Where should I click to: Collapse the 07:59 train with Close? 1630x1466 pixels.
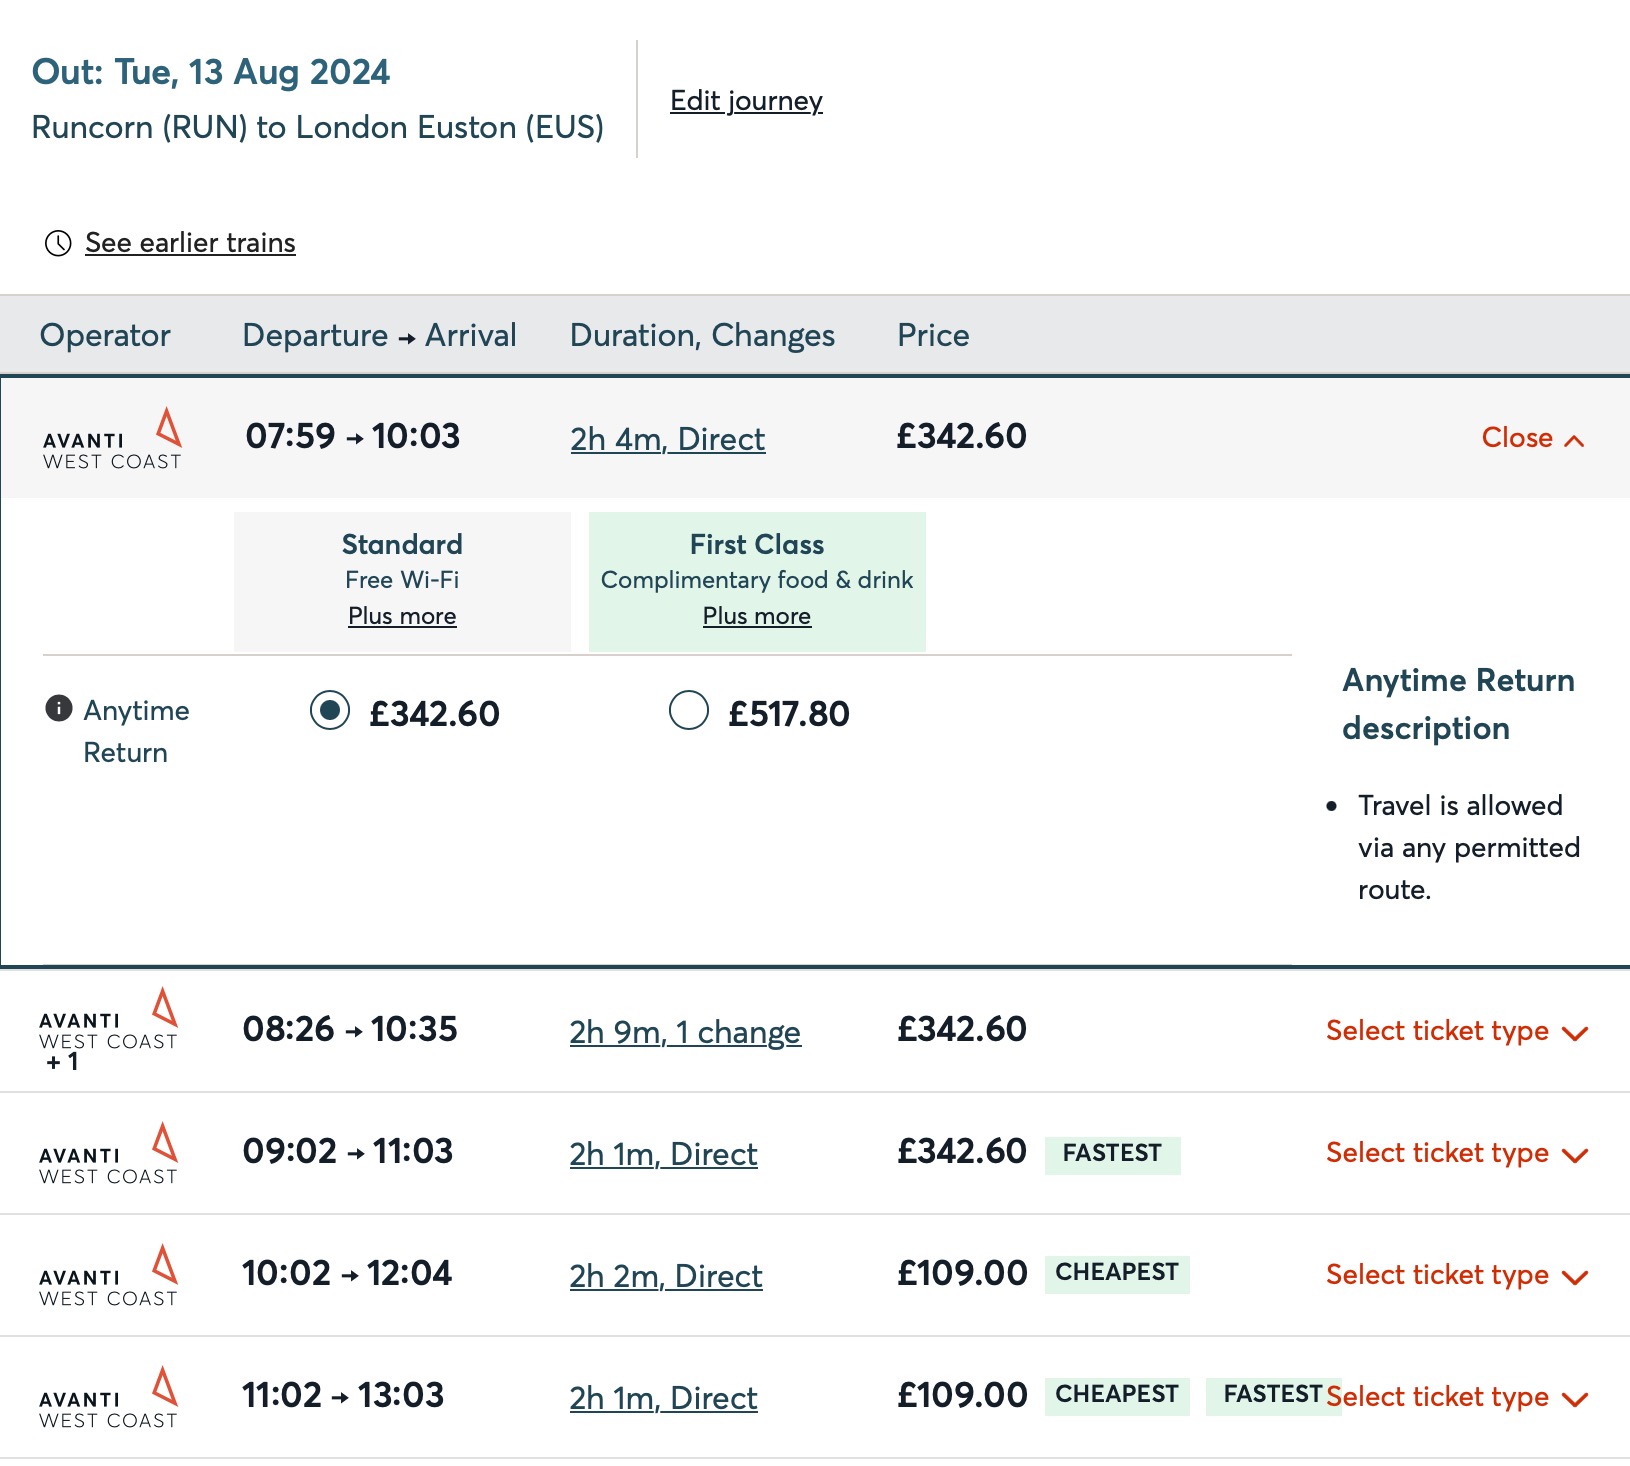tap(1533, 438)
